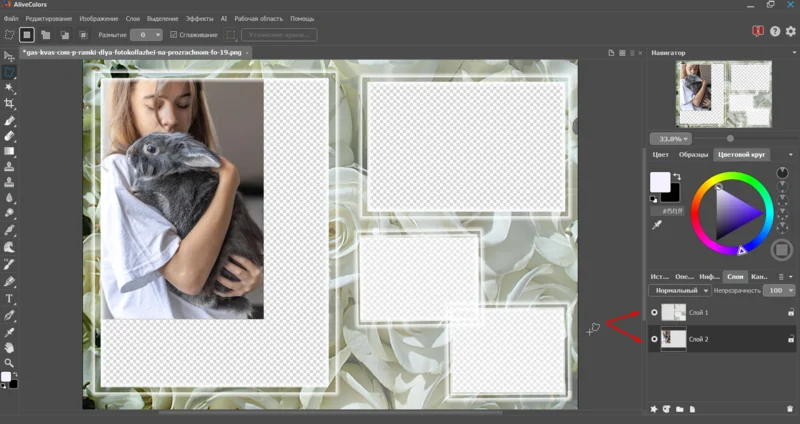Open the zoom percentage dropdown 33.8%
This screenshot has width=800, height=424.
tap(672, 139)
